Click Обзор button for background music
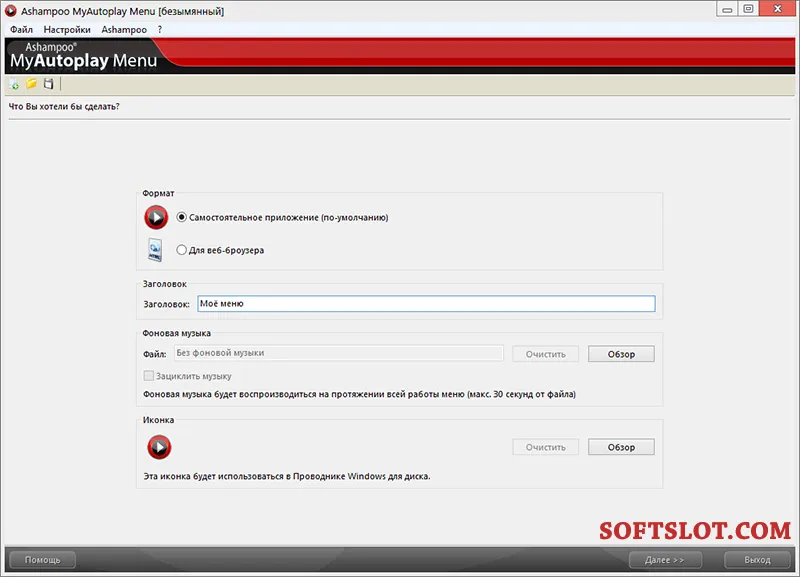This screenshot has width=800, height=577. [621, 354]
